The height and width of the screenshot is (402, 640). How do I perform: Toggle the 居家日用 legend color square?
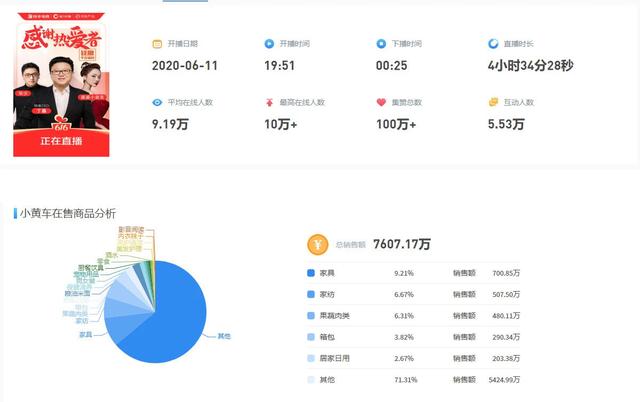coord(311,358)
